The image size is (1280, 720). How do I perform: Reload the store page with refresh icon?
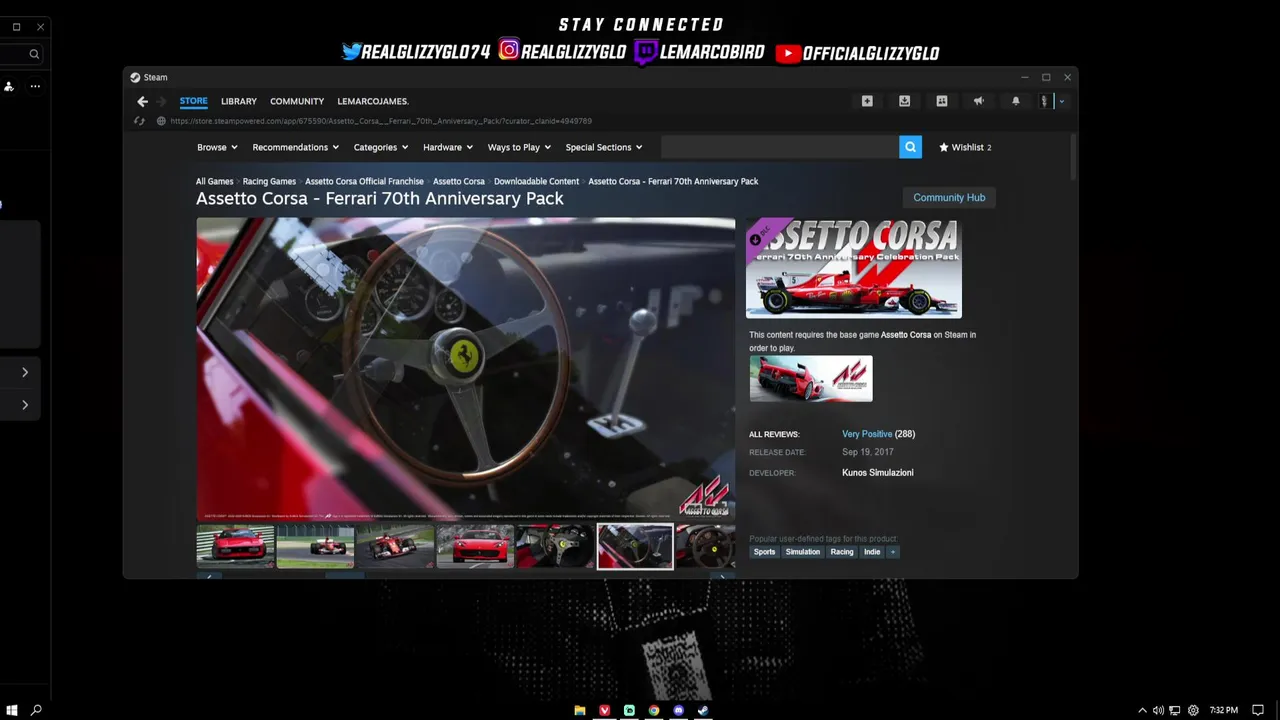click(x=140, y=121)
